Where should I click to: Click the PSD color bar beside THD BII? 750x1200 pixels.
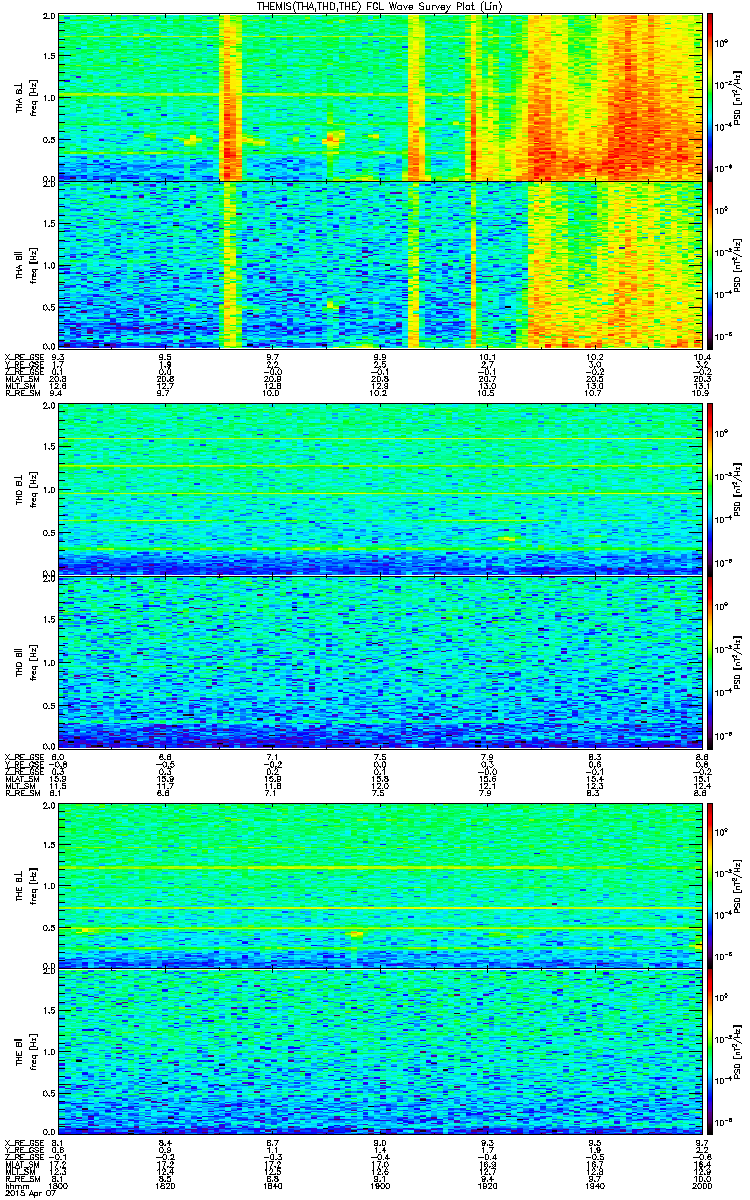coord(711,661)
